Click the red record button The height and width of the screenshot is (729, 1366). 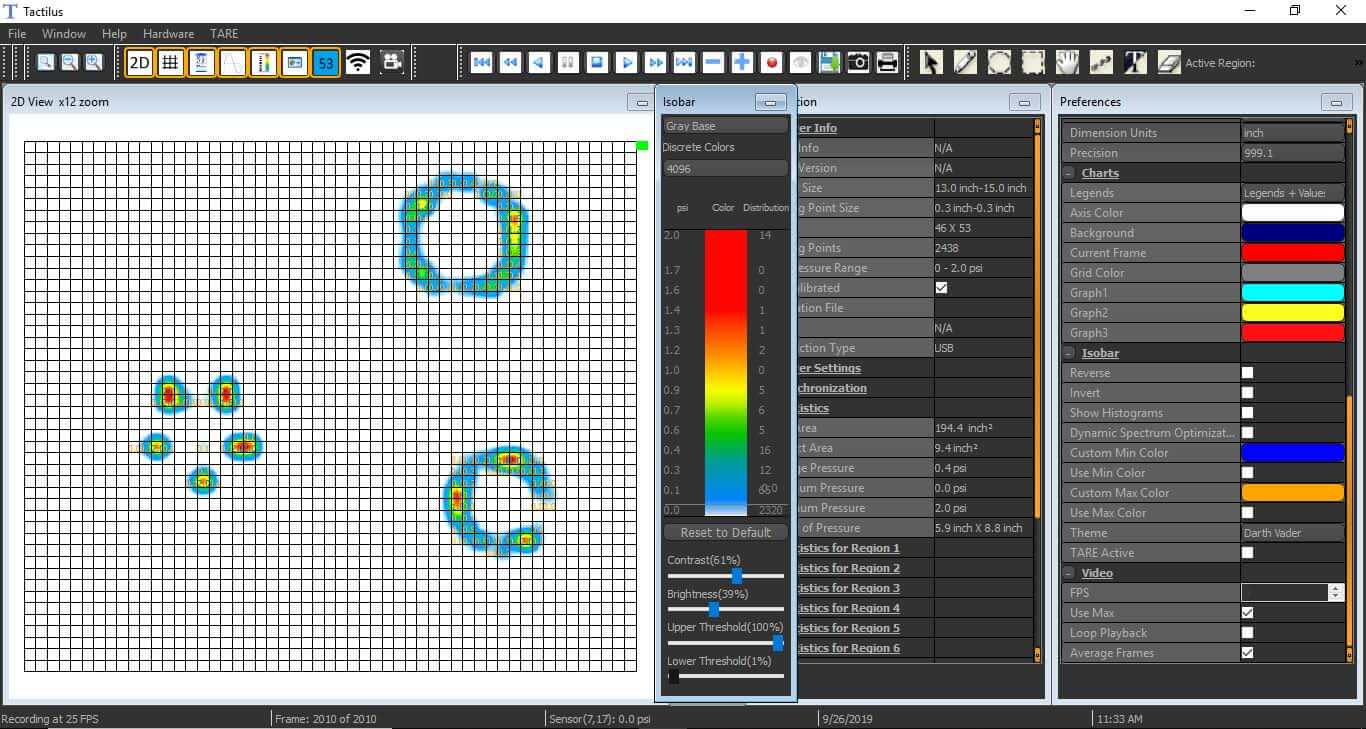pyautogui.click(x=771, y=63)
